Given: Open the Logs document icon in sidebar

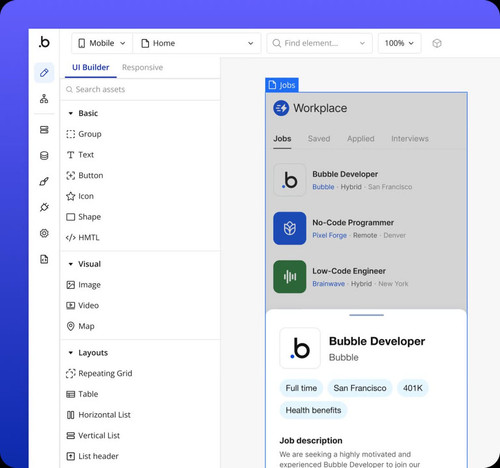Looking at the screenshot, I should coord(44,259).
